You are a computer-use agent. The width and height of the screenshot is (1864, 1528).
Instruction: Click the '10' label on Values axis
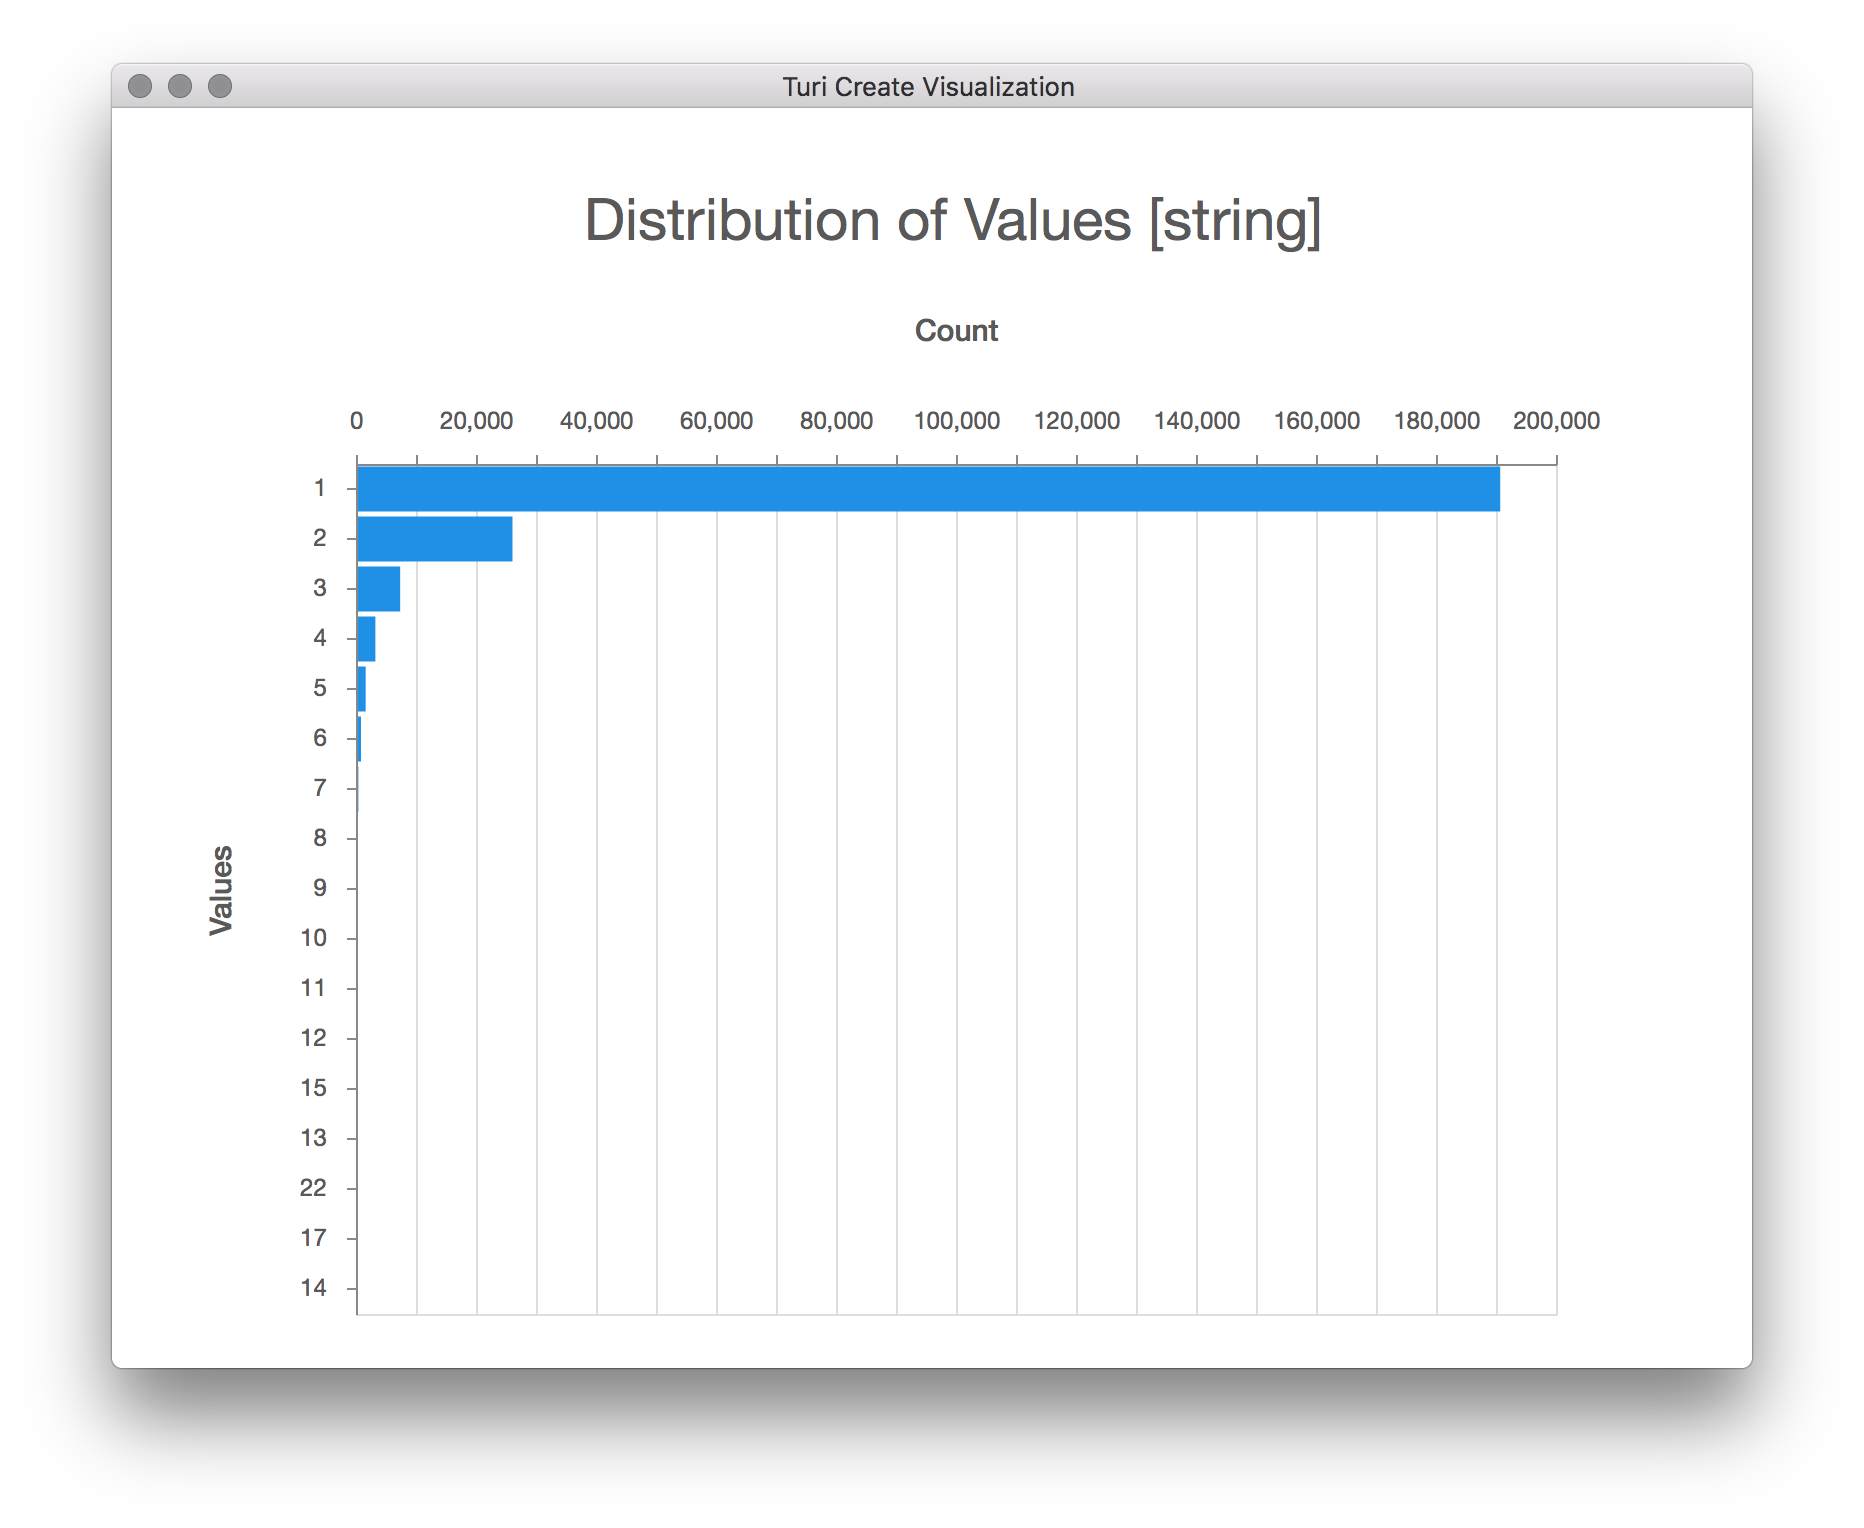pos(313,938)
